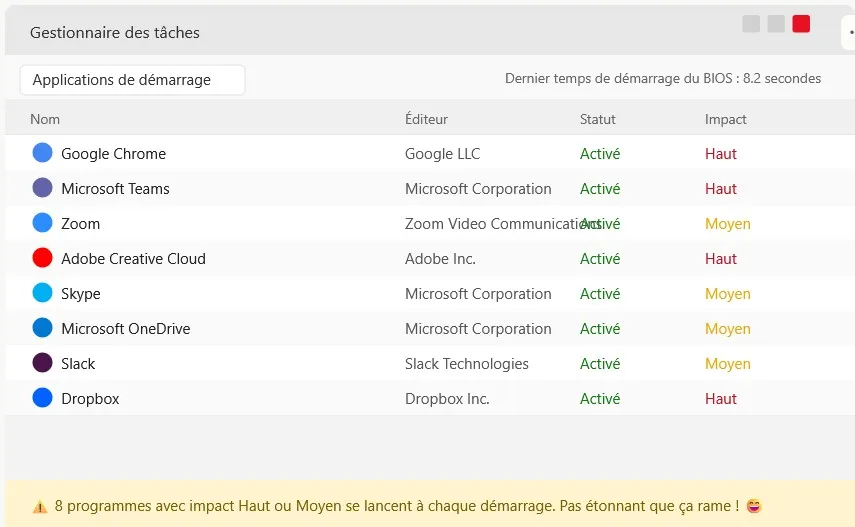855x527 pixels.
Task: Click the Slack app icon
Action: point(43,363)
